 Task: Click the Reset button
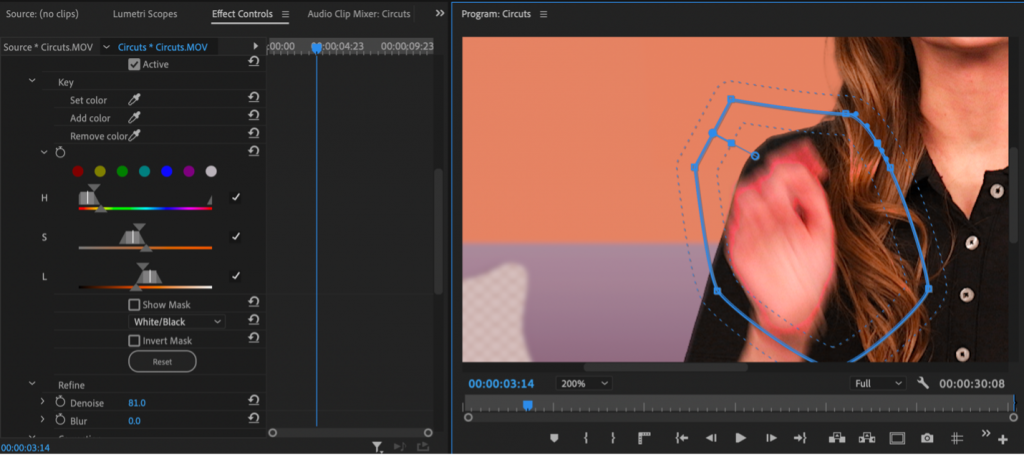(162, 361)
